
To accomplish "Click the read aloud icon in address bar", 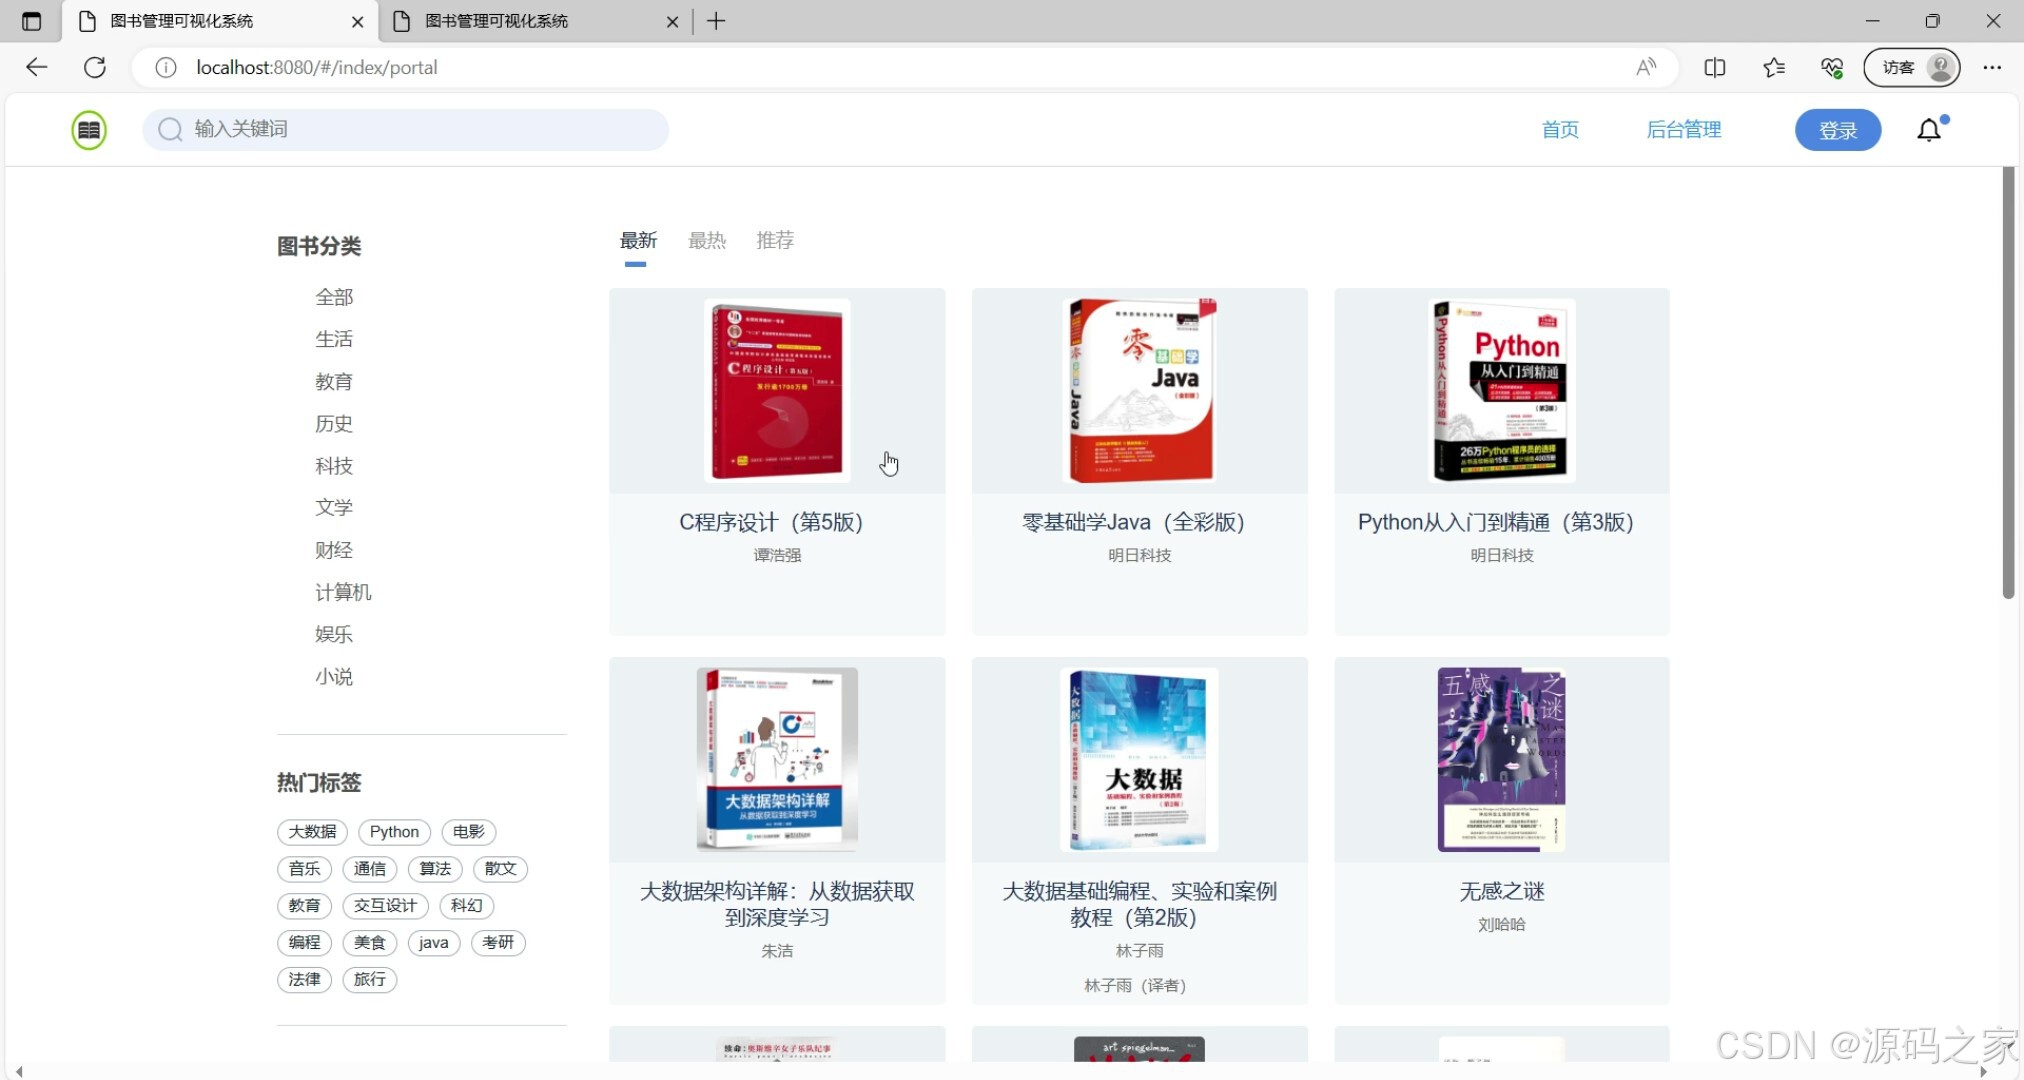I will coord(1647,67).
